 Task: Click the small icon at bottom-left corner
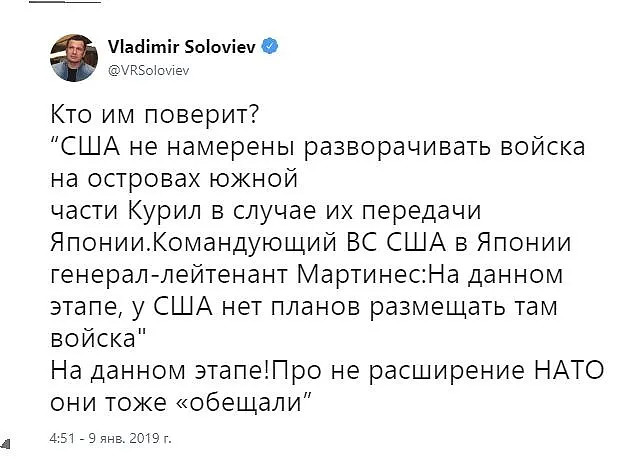pyautogui.click(x=5, y=444)
